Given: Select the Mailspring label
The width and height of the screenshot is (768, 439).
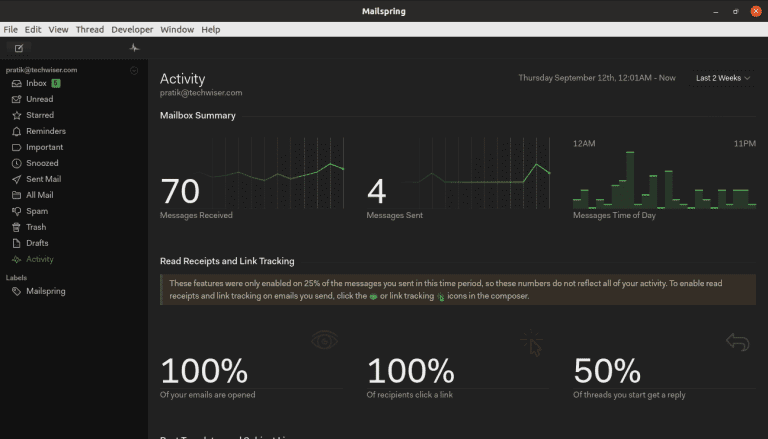Looking at the screenshot, I should [x=45, y=291].
